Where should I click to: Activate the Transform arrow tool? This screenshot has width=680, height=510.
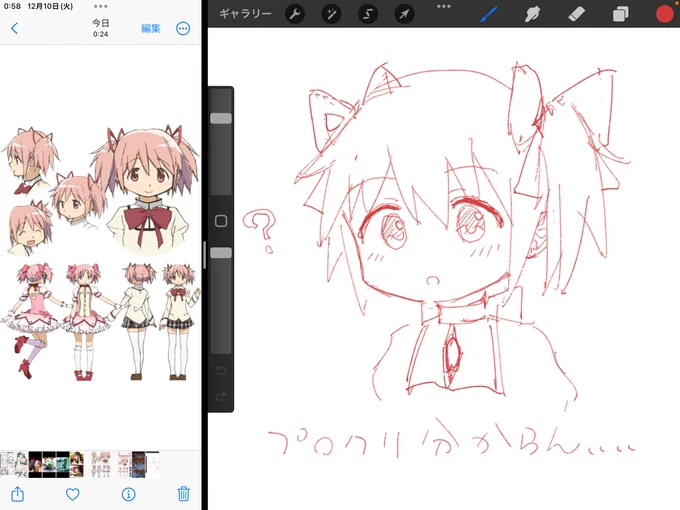tap(404, 14)
